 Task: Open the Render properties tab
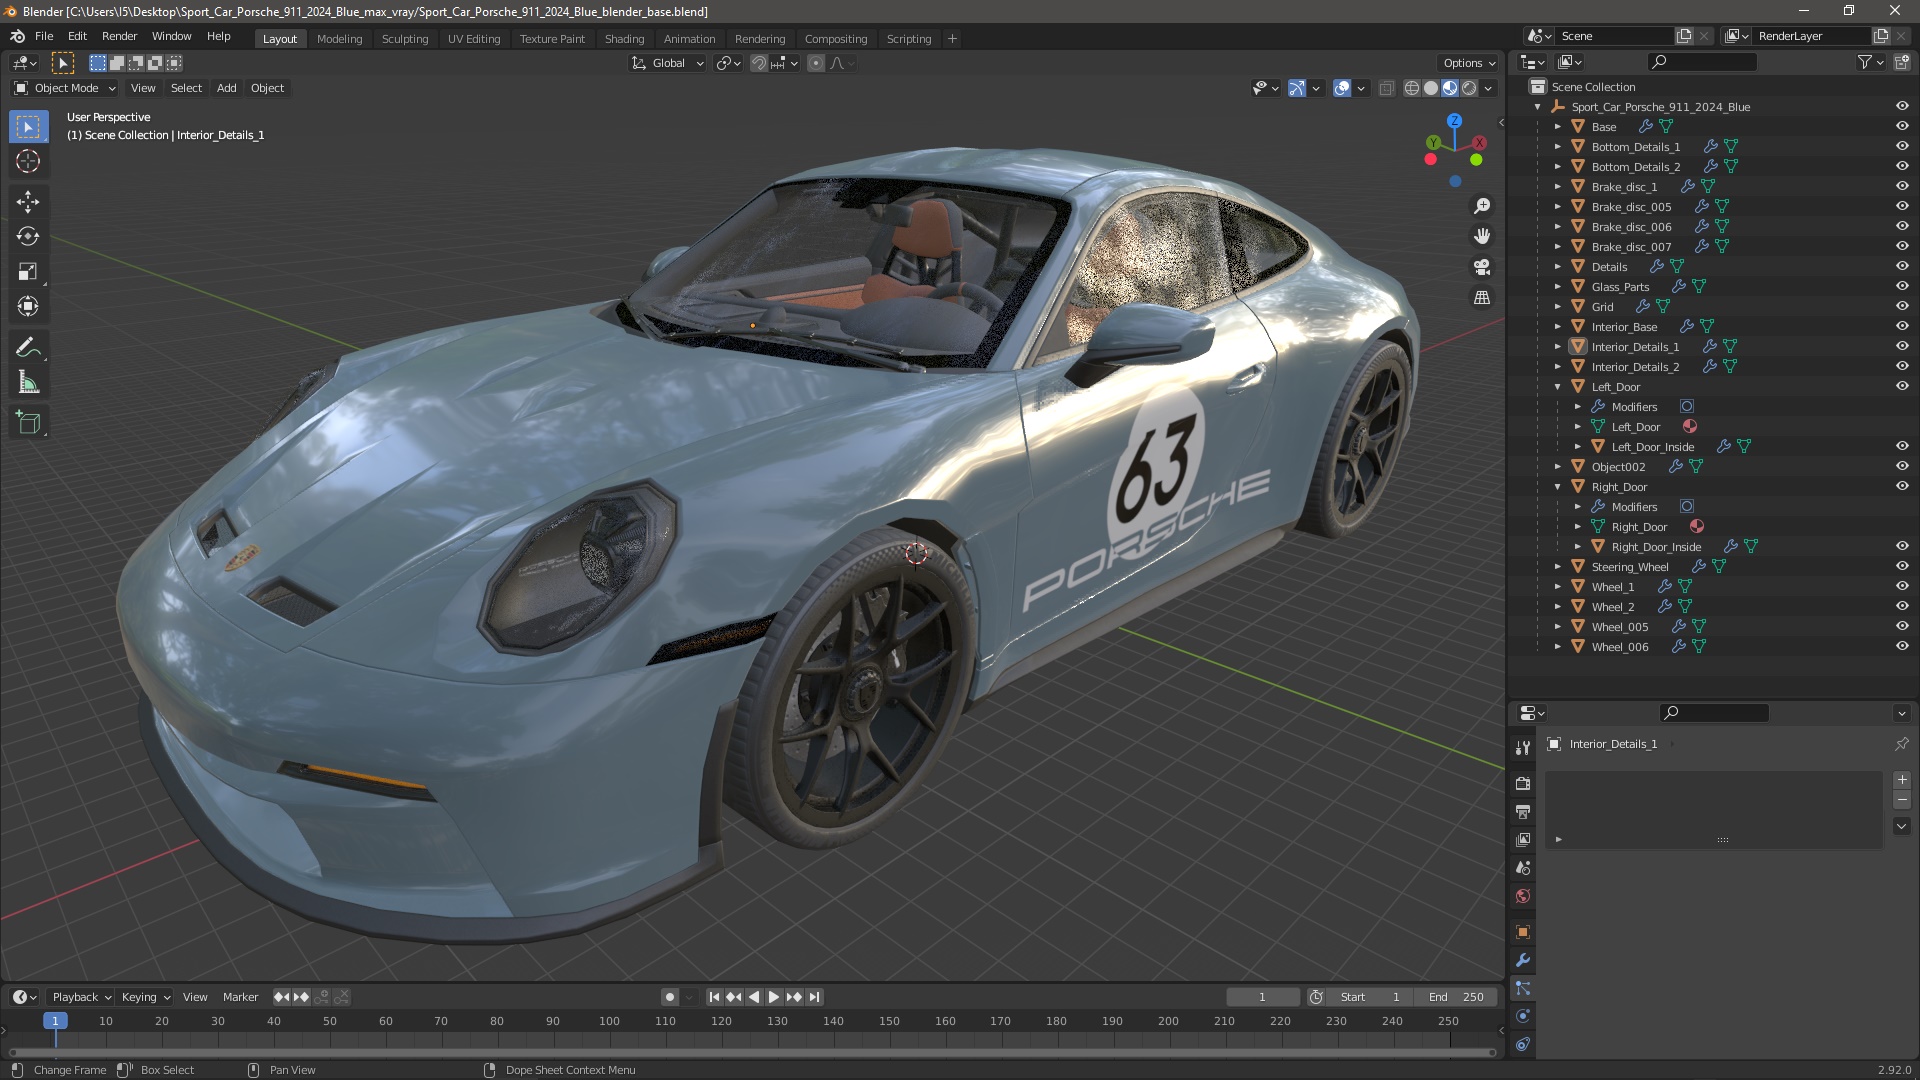[1523, 784]
